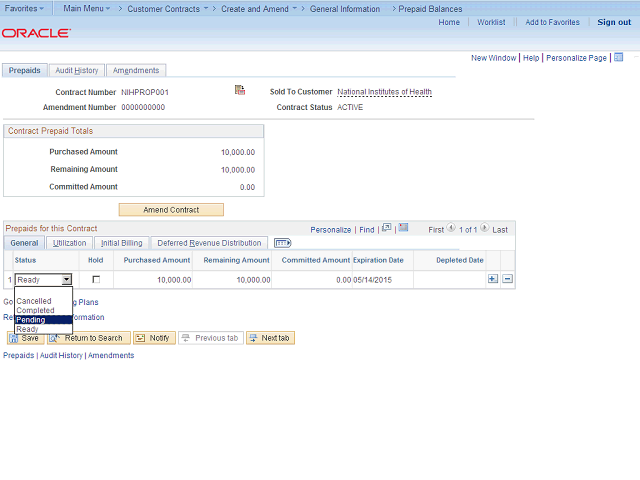Click Return to Search button

pos(89,338)
